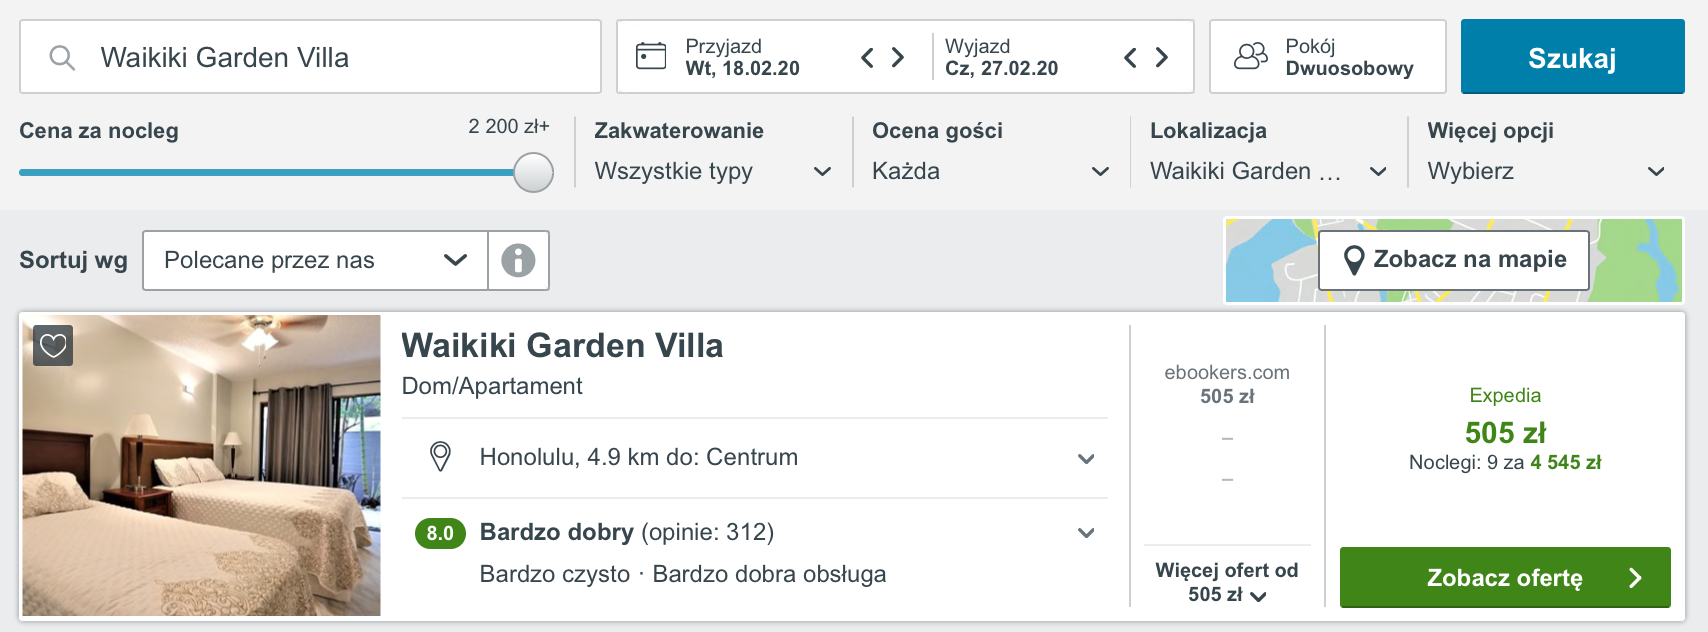The width and height of the screenshot is (1708, 632).
Task: Click the price per night slider handle
Action: pos(534,172)
